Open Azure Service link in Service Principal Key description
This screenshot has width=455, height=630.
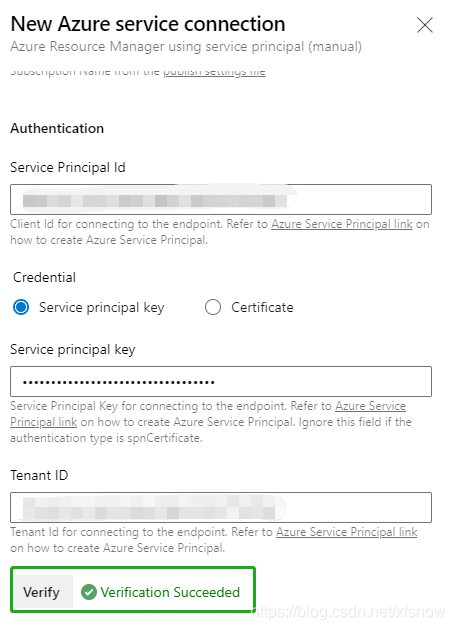coord(371,406)
